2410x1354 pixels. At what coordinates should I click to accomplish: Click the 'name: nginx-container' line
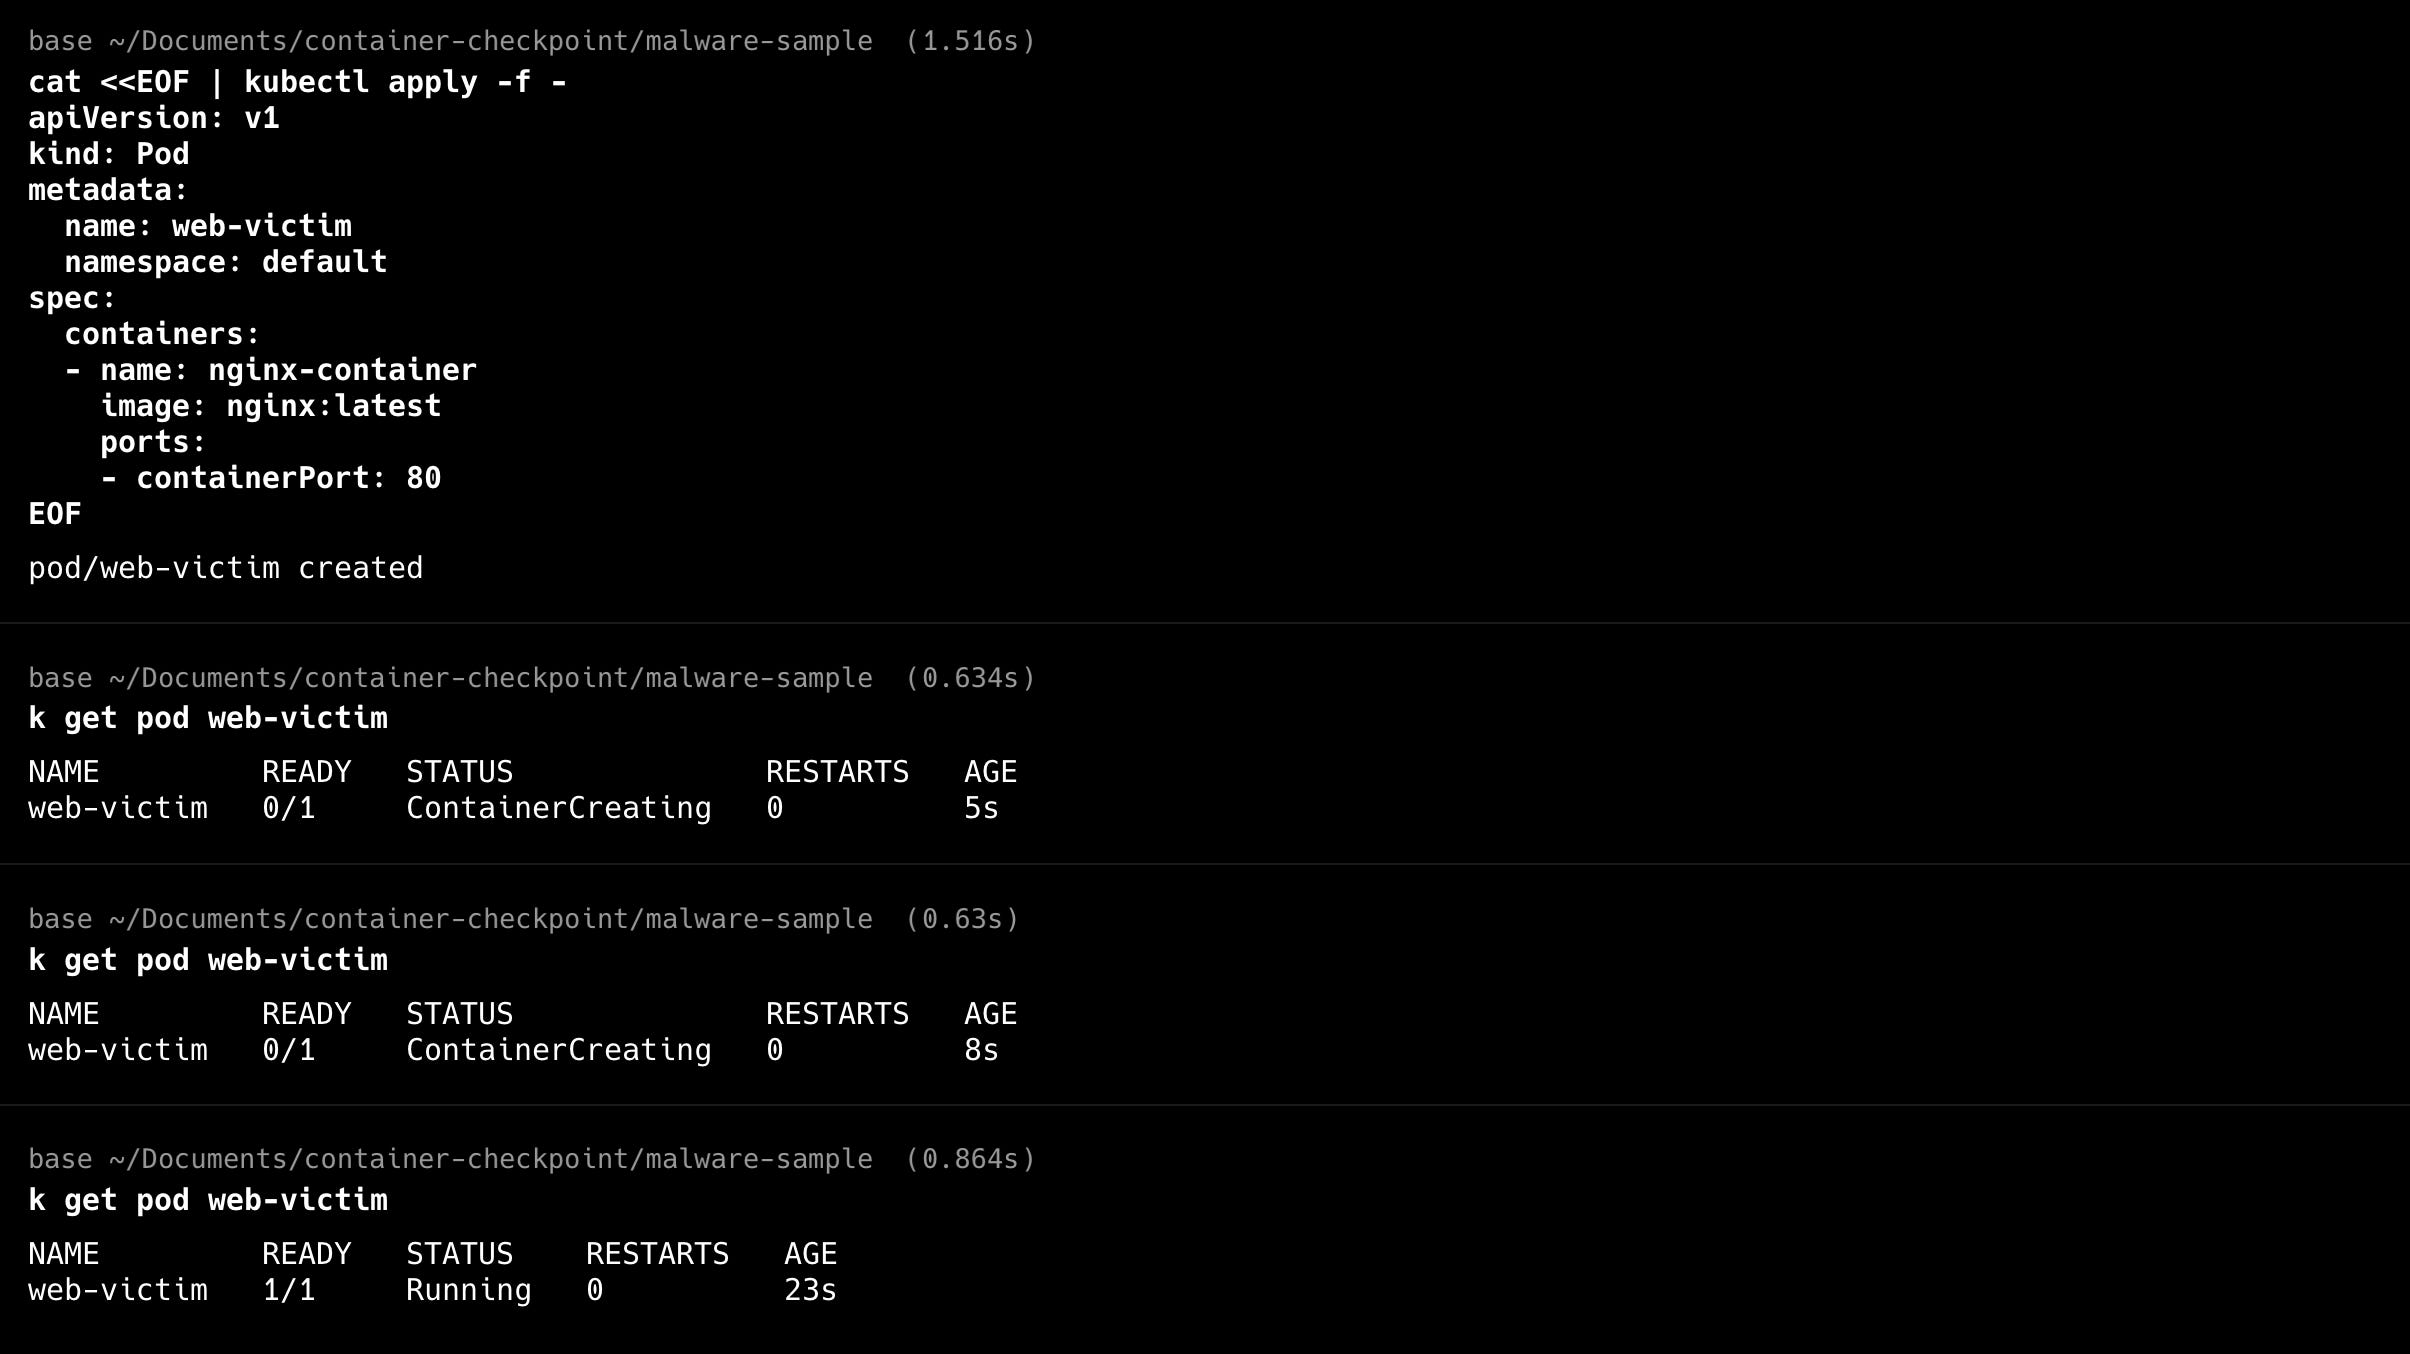pos(271,370)
